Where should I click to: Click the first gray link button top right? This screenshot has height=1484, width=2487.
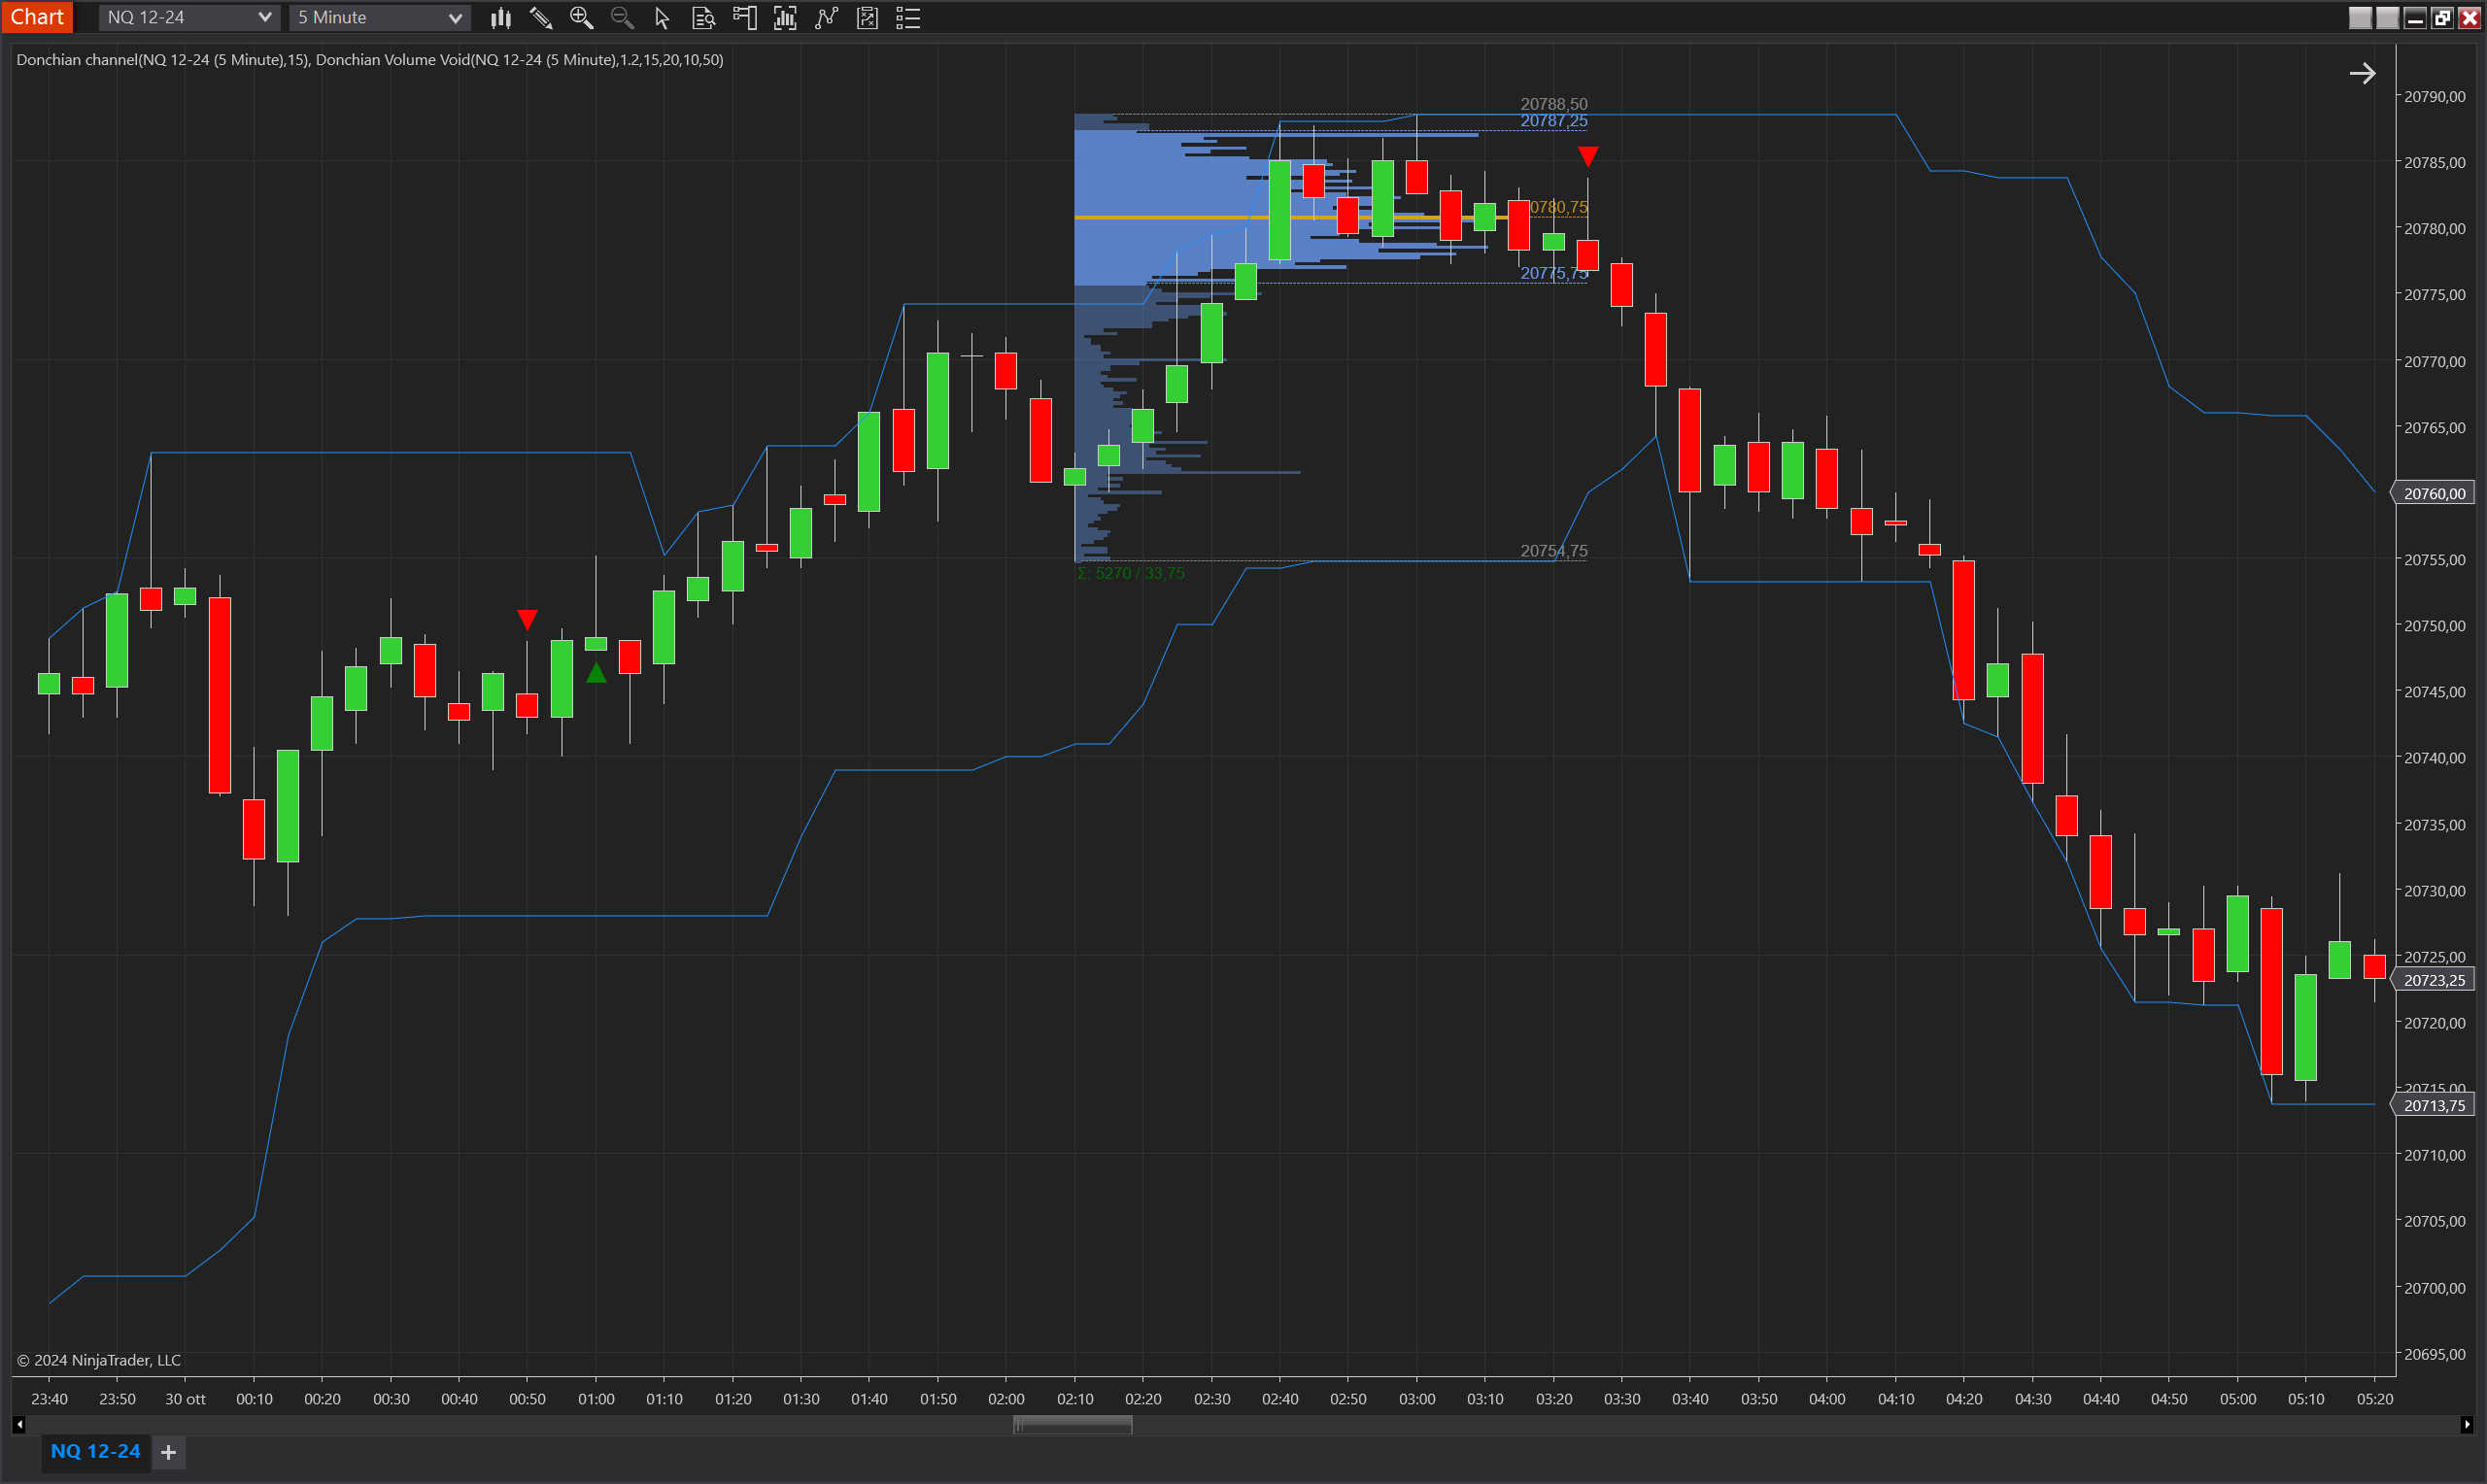coord(2360,17)
